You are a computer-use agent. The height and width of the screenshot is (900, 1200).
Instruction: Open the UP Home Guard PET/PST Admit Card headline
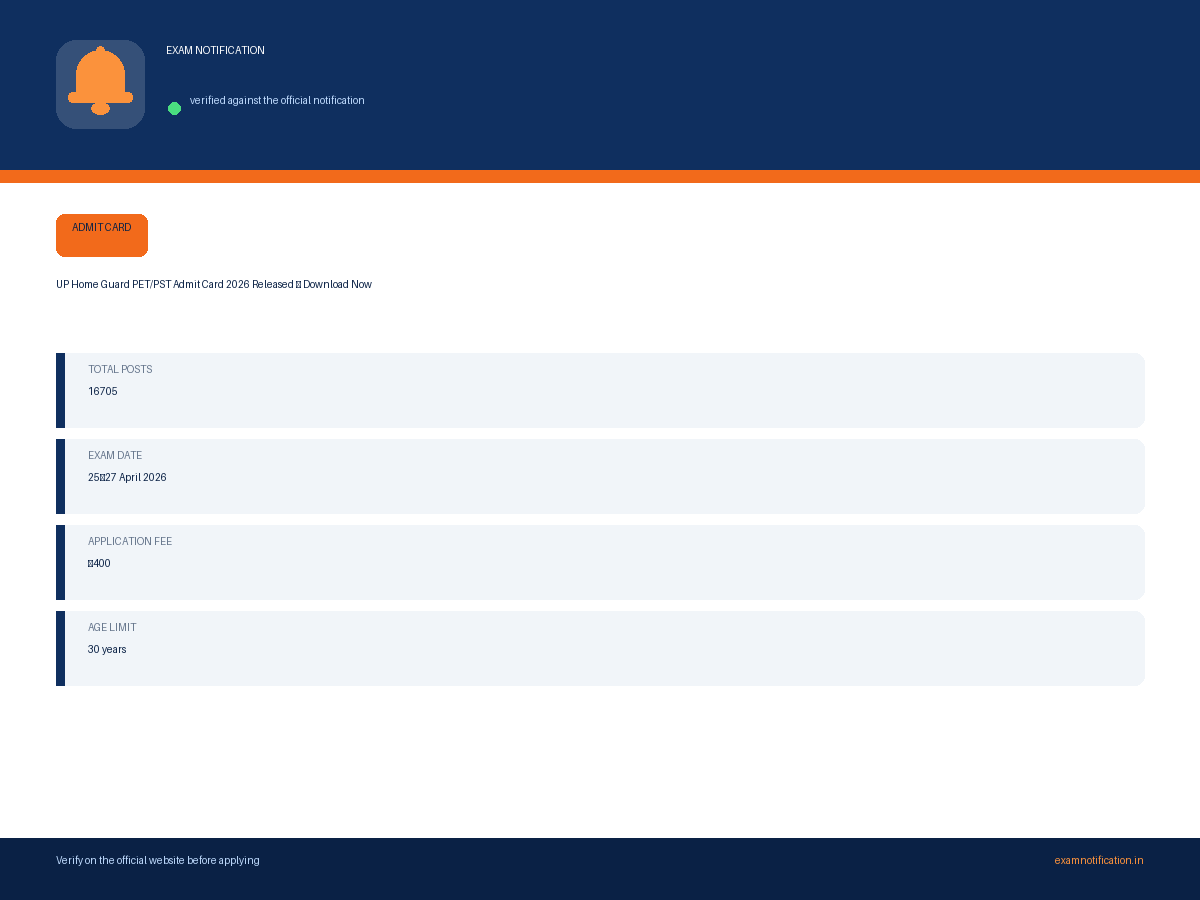214,284
